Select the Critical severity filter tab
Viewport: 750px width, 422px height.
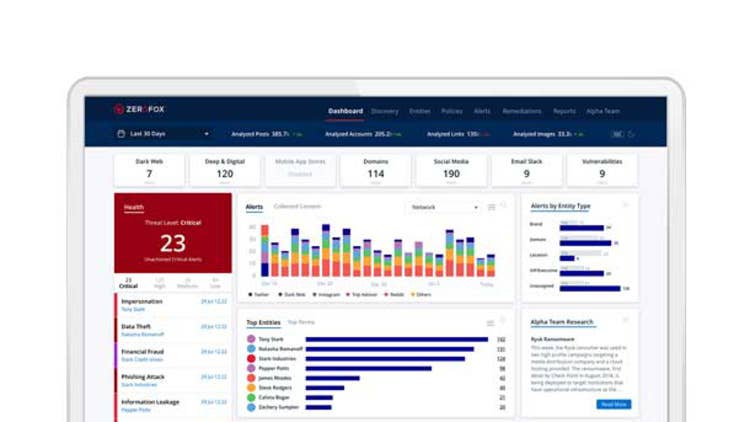[128, 283]
